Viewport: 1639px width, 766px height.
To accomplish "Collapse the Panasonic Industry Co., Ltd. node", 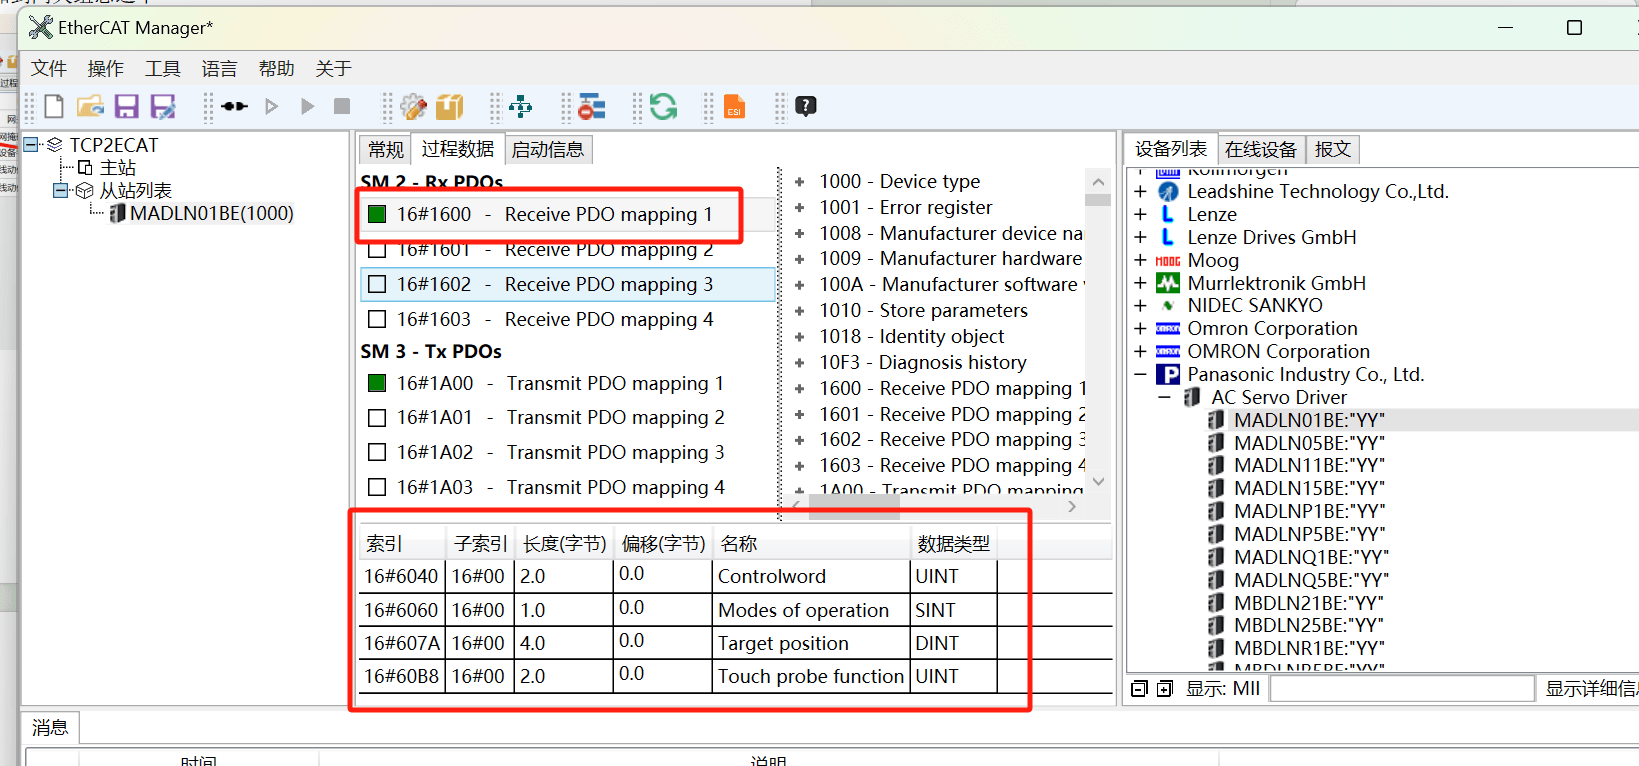I will tap(1140, 374).
